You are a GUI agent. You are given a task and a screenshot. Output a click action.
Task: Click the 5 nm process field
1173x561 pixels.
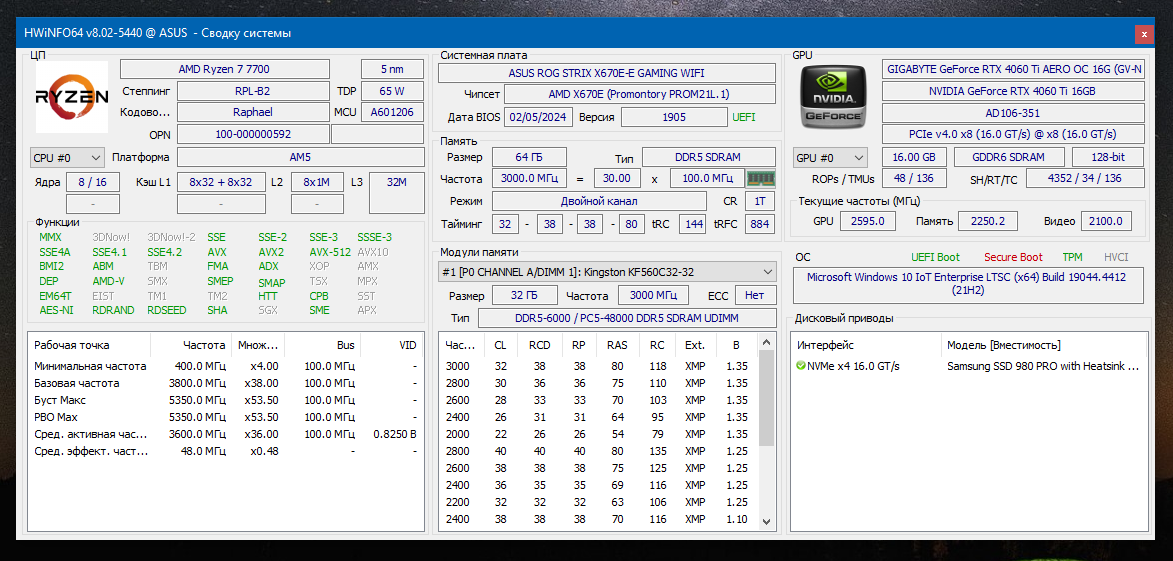[x=392, y=70]
